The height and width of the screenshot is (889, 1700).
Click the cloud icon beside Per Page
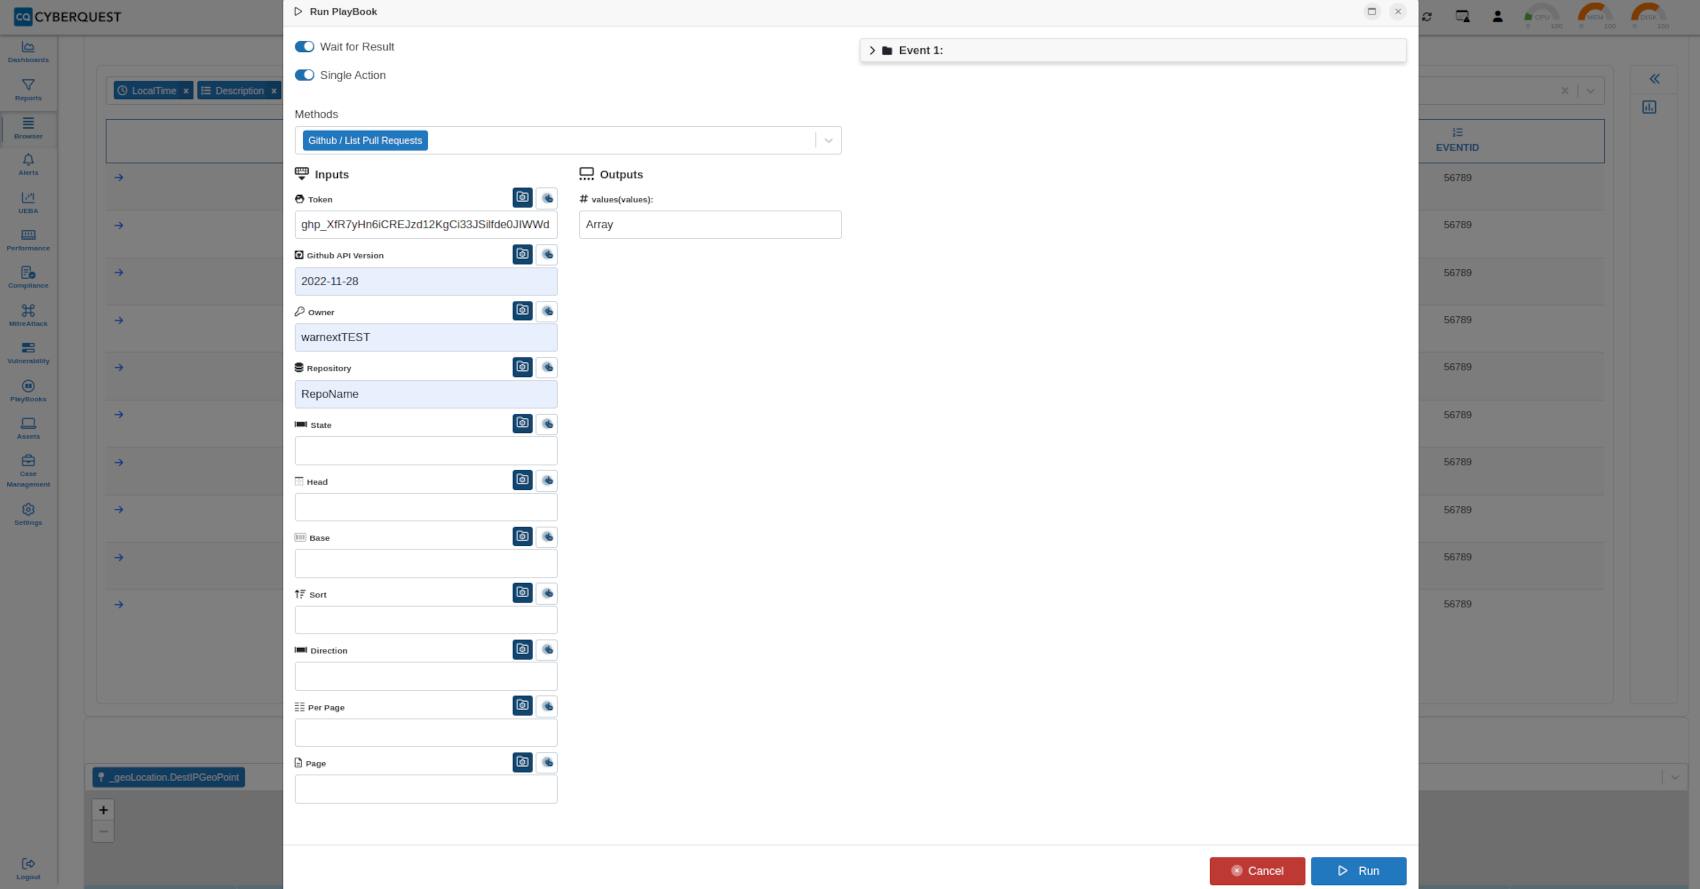pos(547,706)
